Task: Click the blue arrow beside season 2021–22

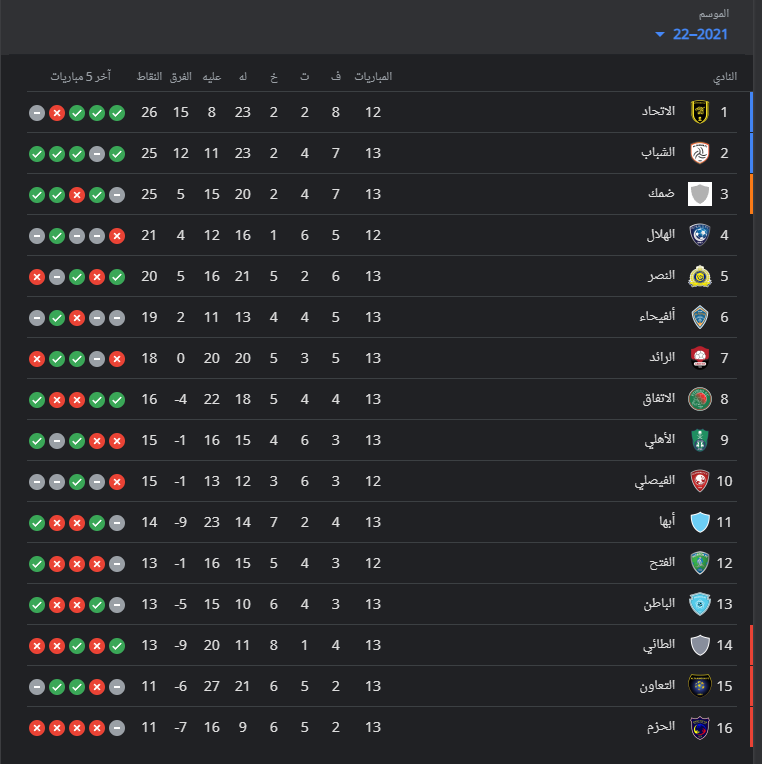Action: (x=660, y=35)
